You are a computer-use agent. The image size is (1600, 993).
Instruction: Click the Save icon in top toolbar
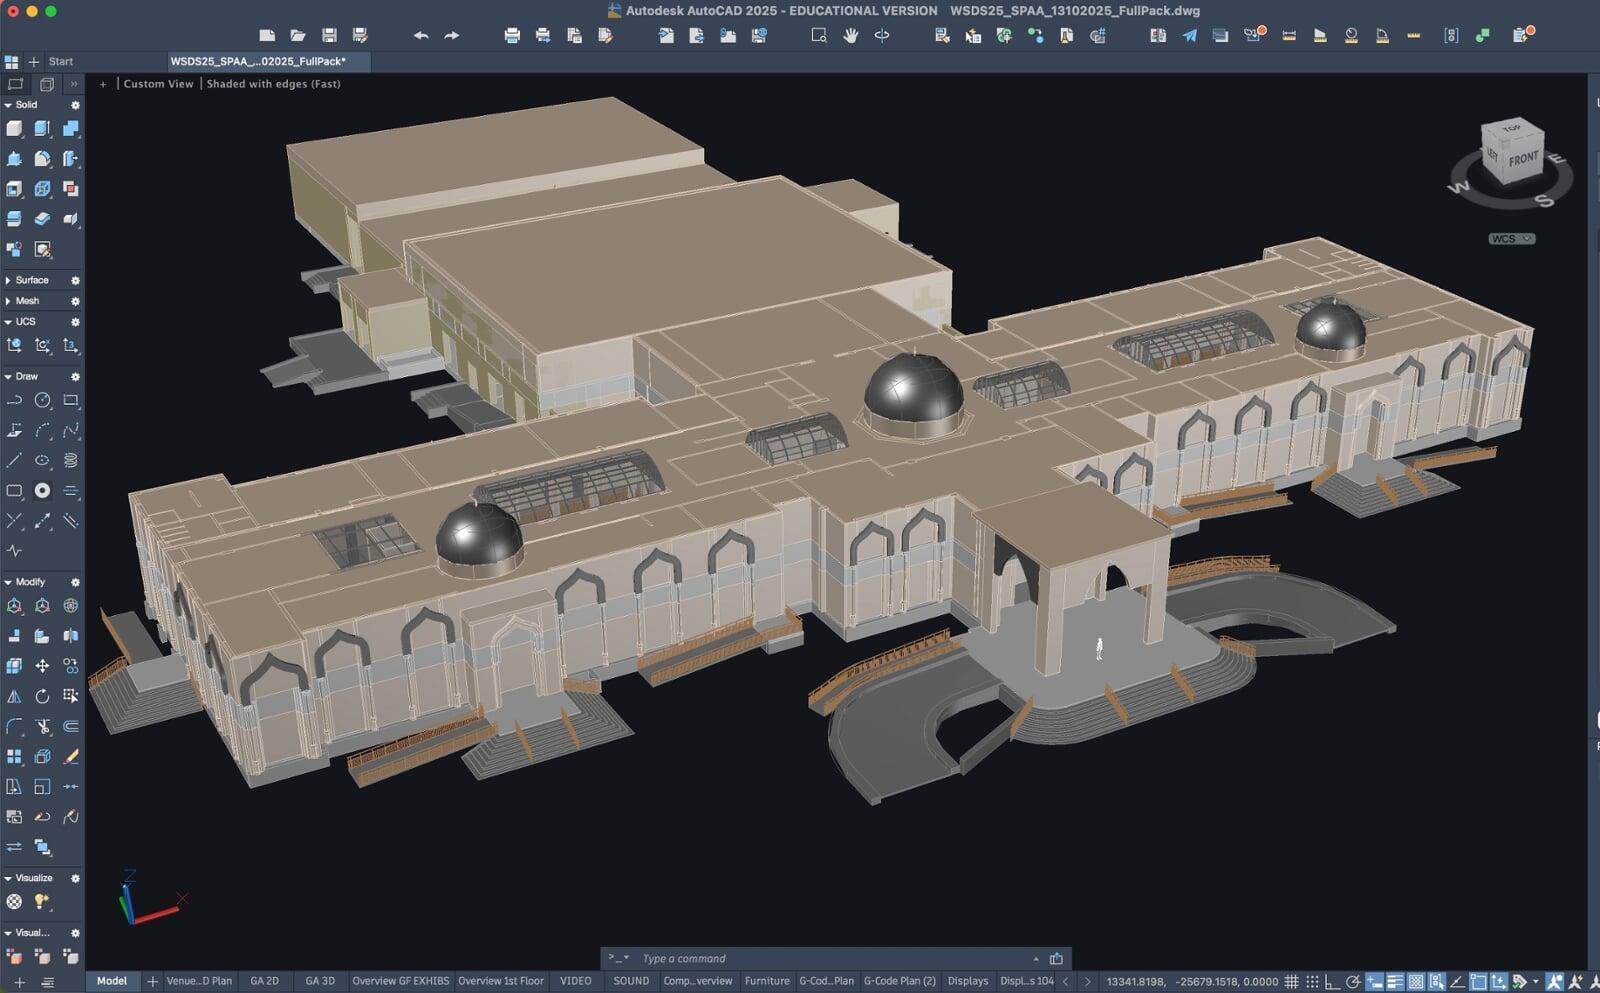(x=329, y=36)
